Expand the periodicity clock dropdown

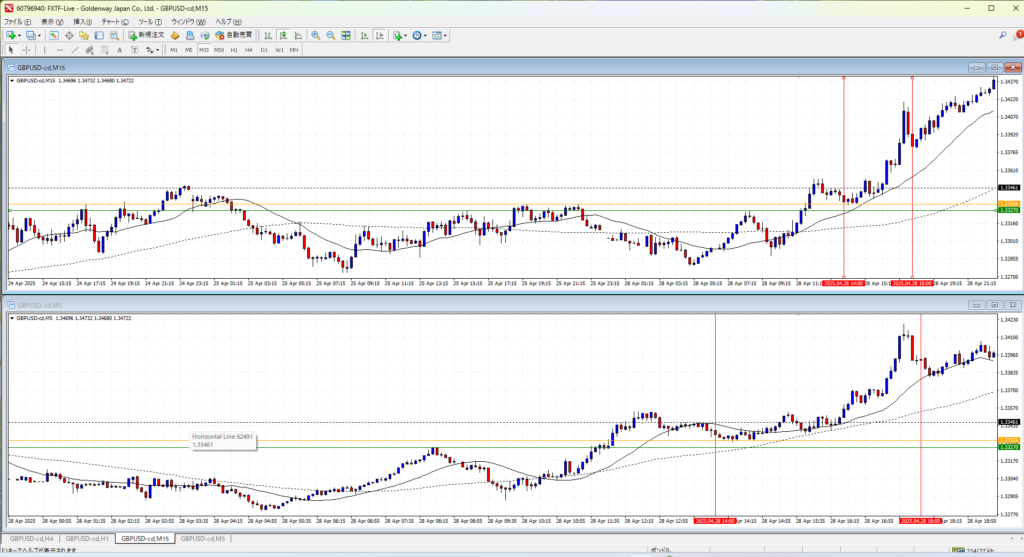tap(427, 36)
